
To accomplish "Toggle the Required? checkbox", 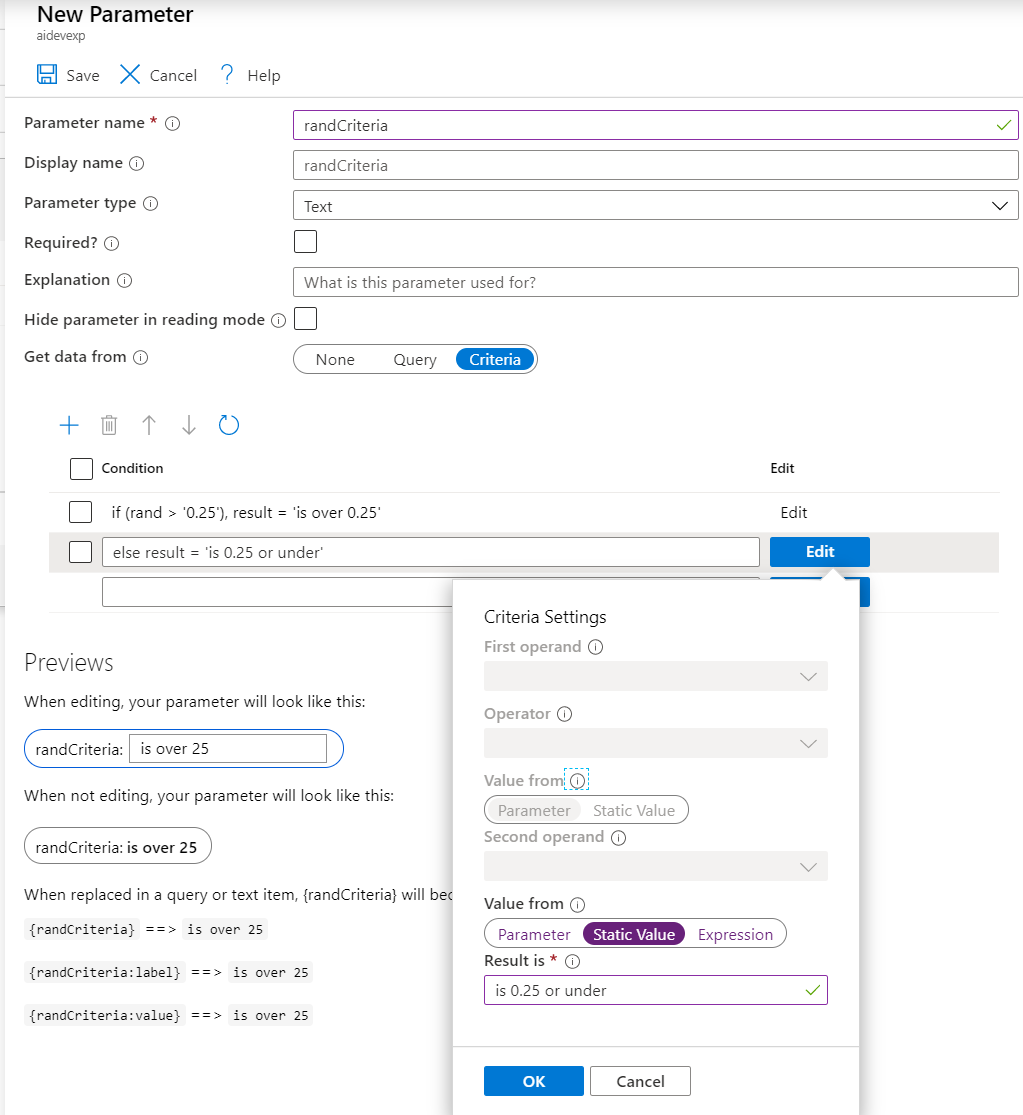I will coord(305,242).
